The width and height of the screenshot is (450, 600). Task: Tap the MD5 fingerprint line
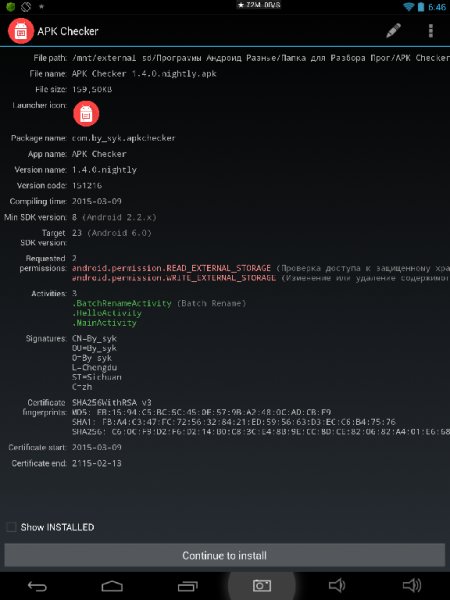[x=202, y=412]
